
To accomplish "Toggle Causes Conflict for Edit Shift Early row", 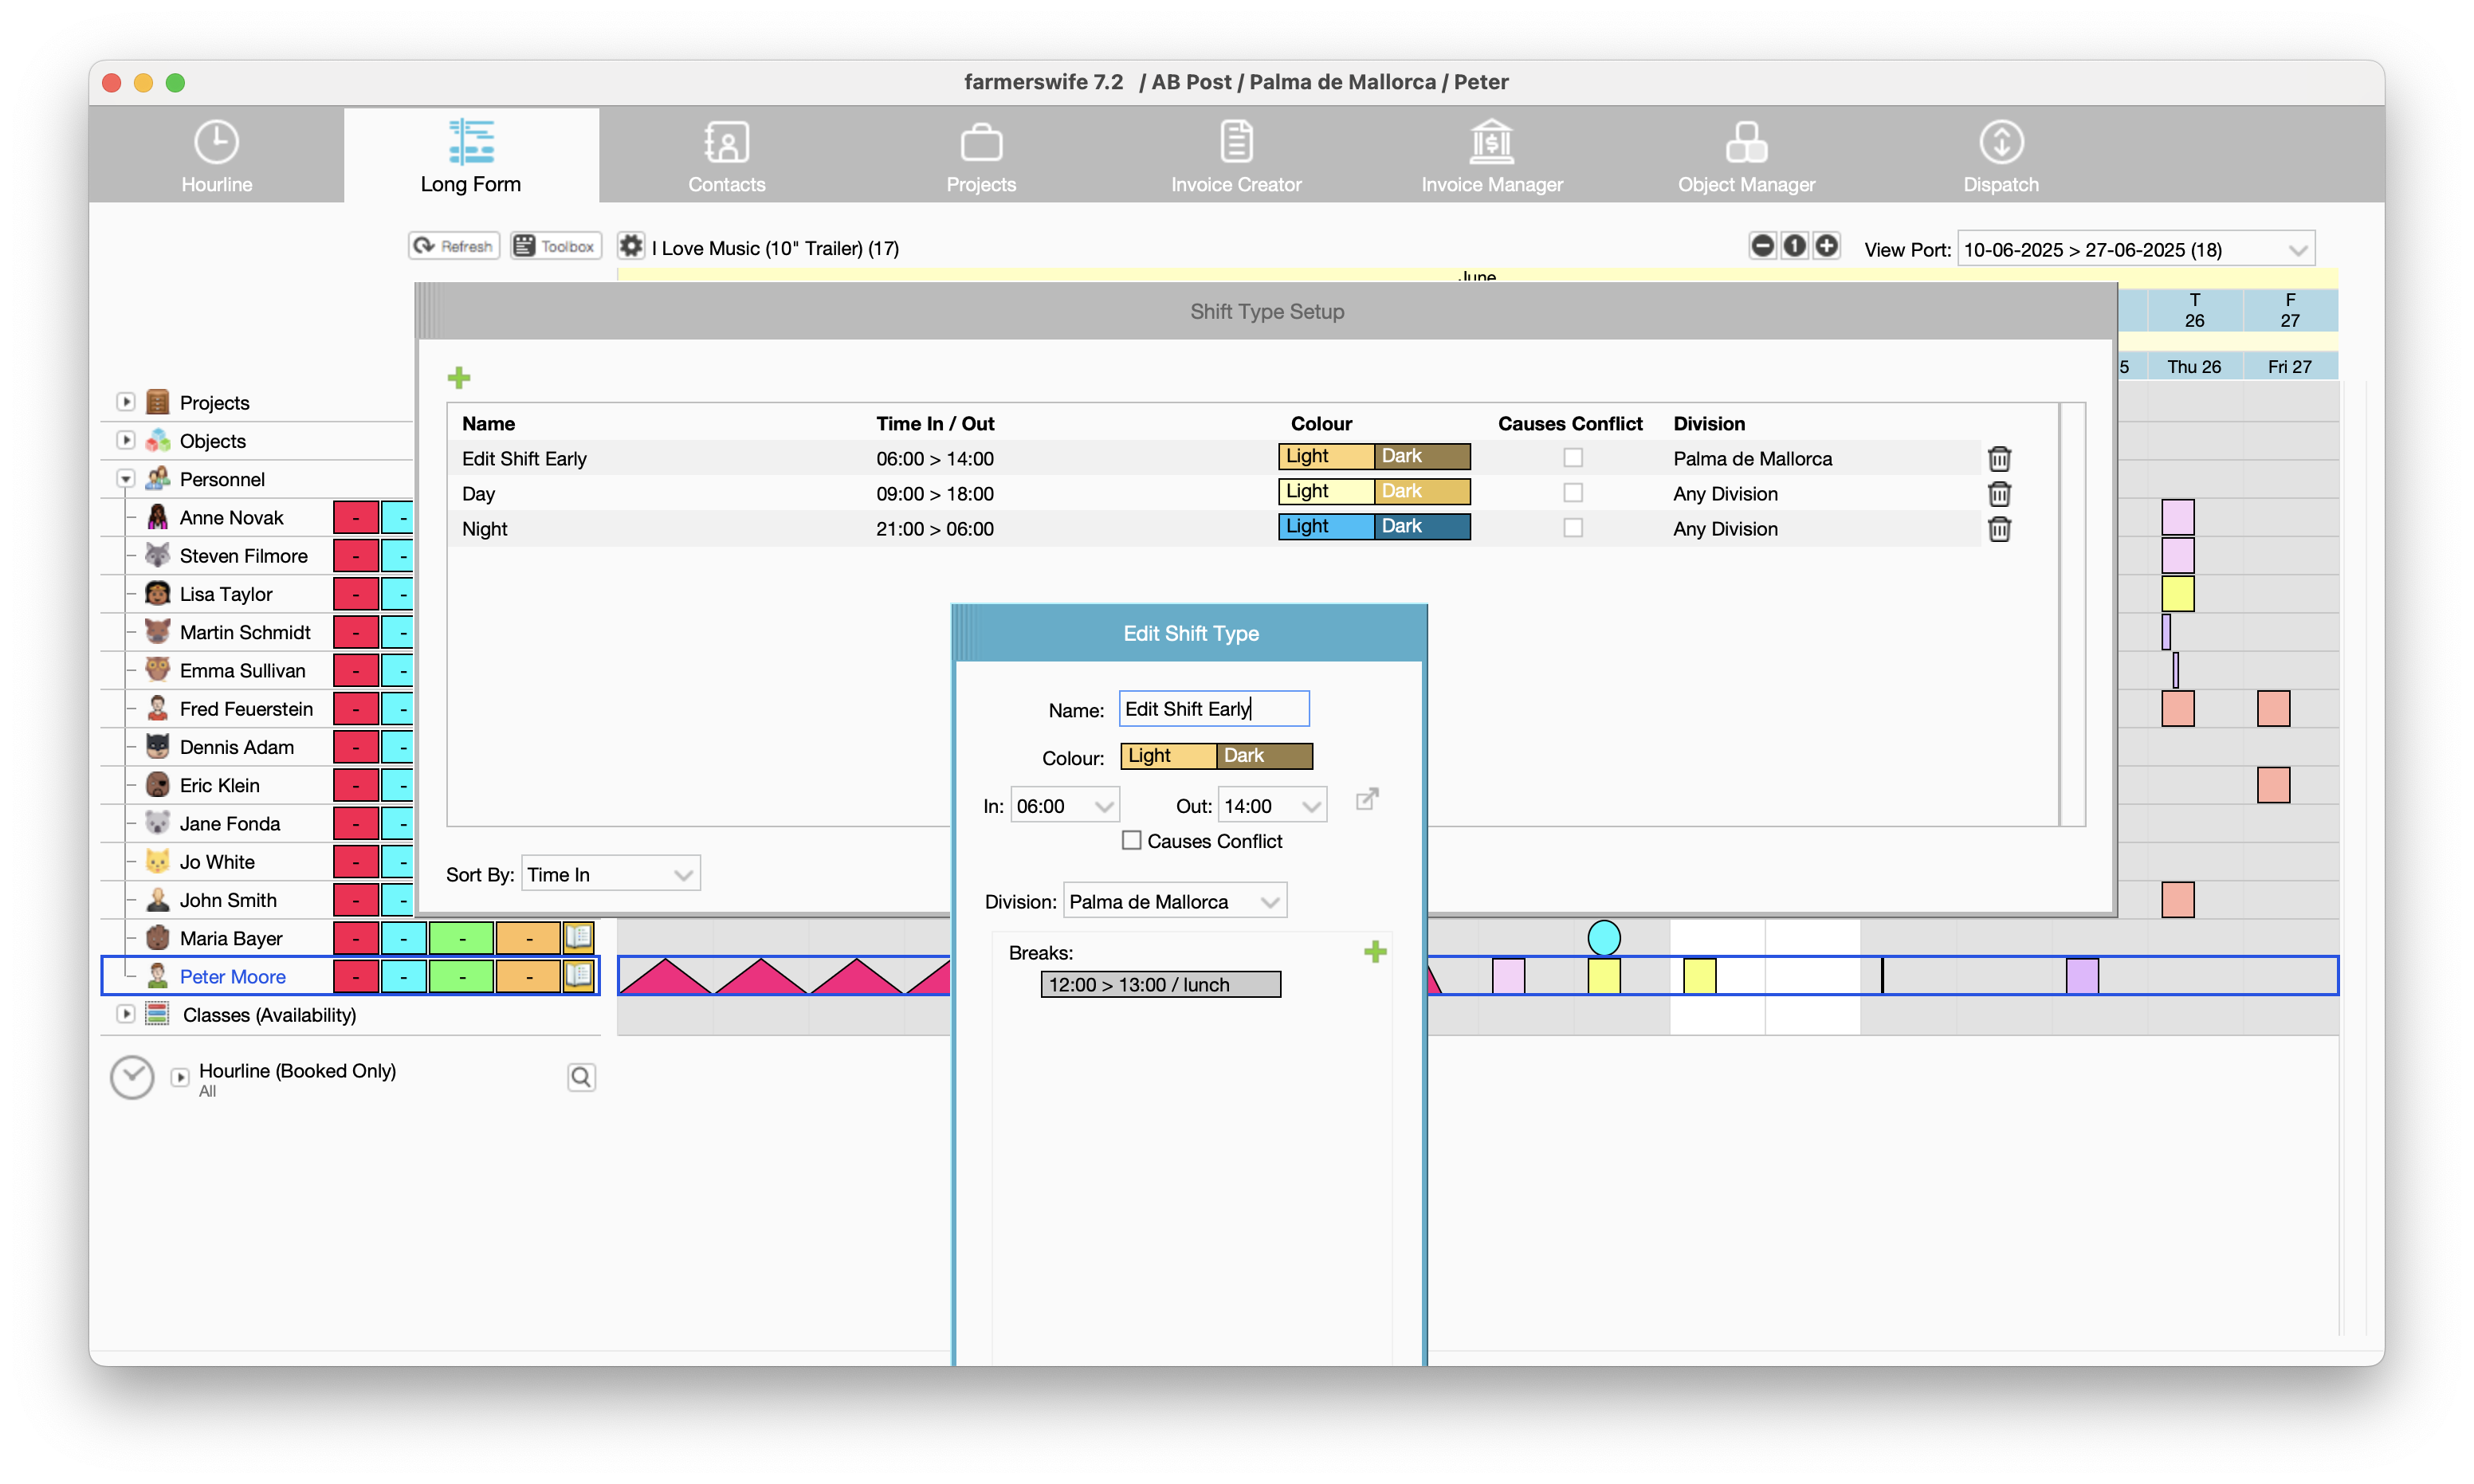I will pos(1573,458).
